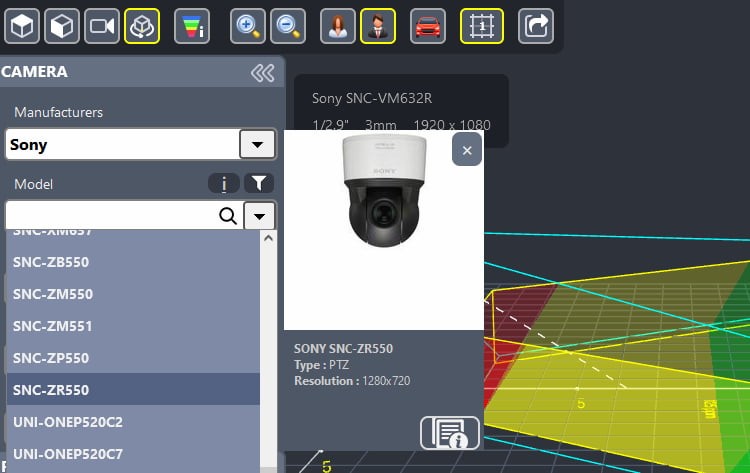The height and width of the screenshot is (473, 750).
Task: Click the export share arrow icon
Action: tap(536, 26)
